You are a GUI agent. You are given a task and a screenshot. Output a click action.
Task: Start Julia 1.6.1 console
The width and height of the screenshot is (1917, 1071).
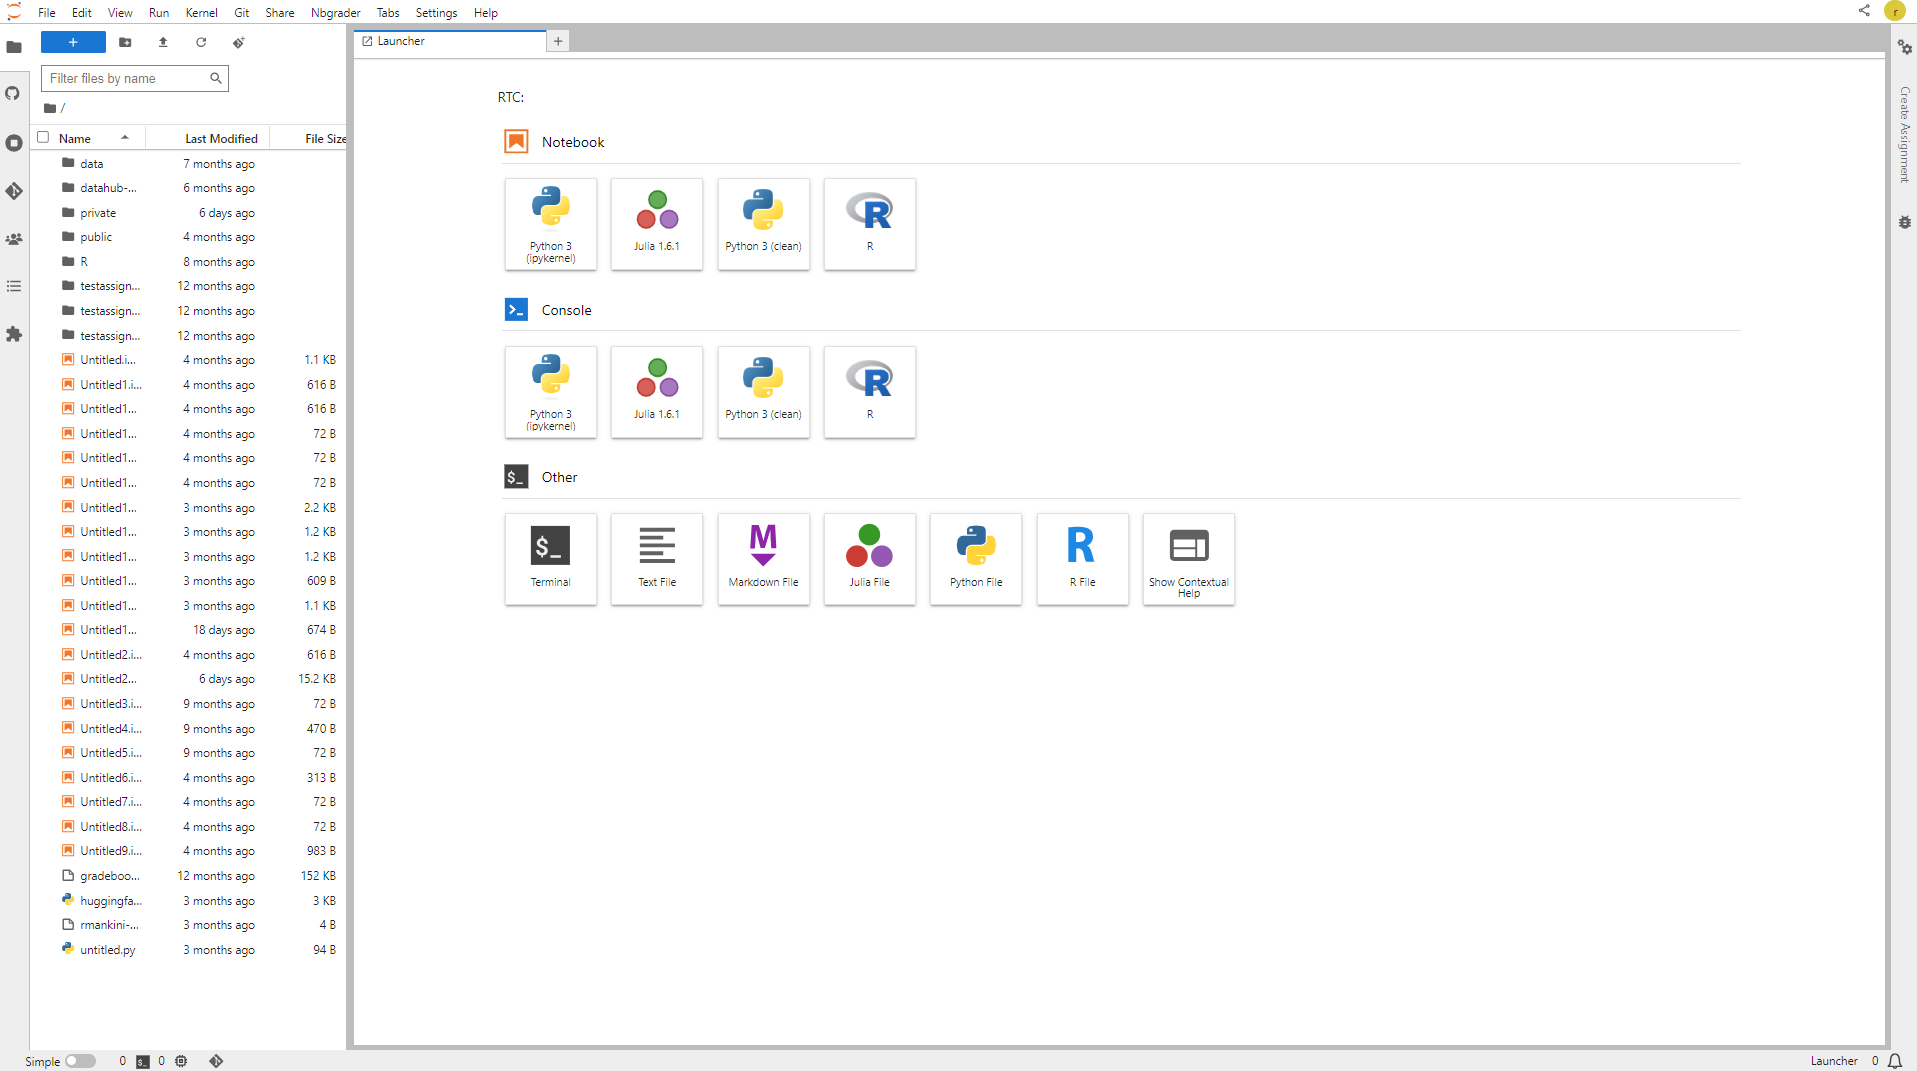(657, 392)
